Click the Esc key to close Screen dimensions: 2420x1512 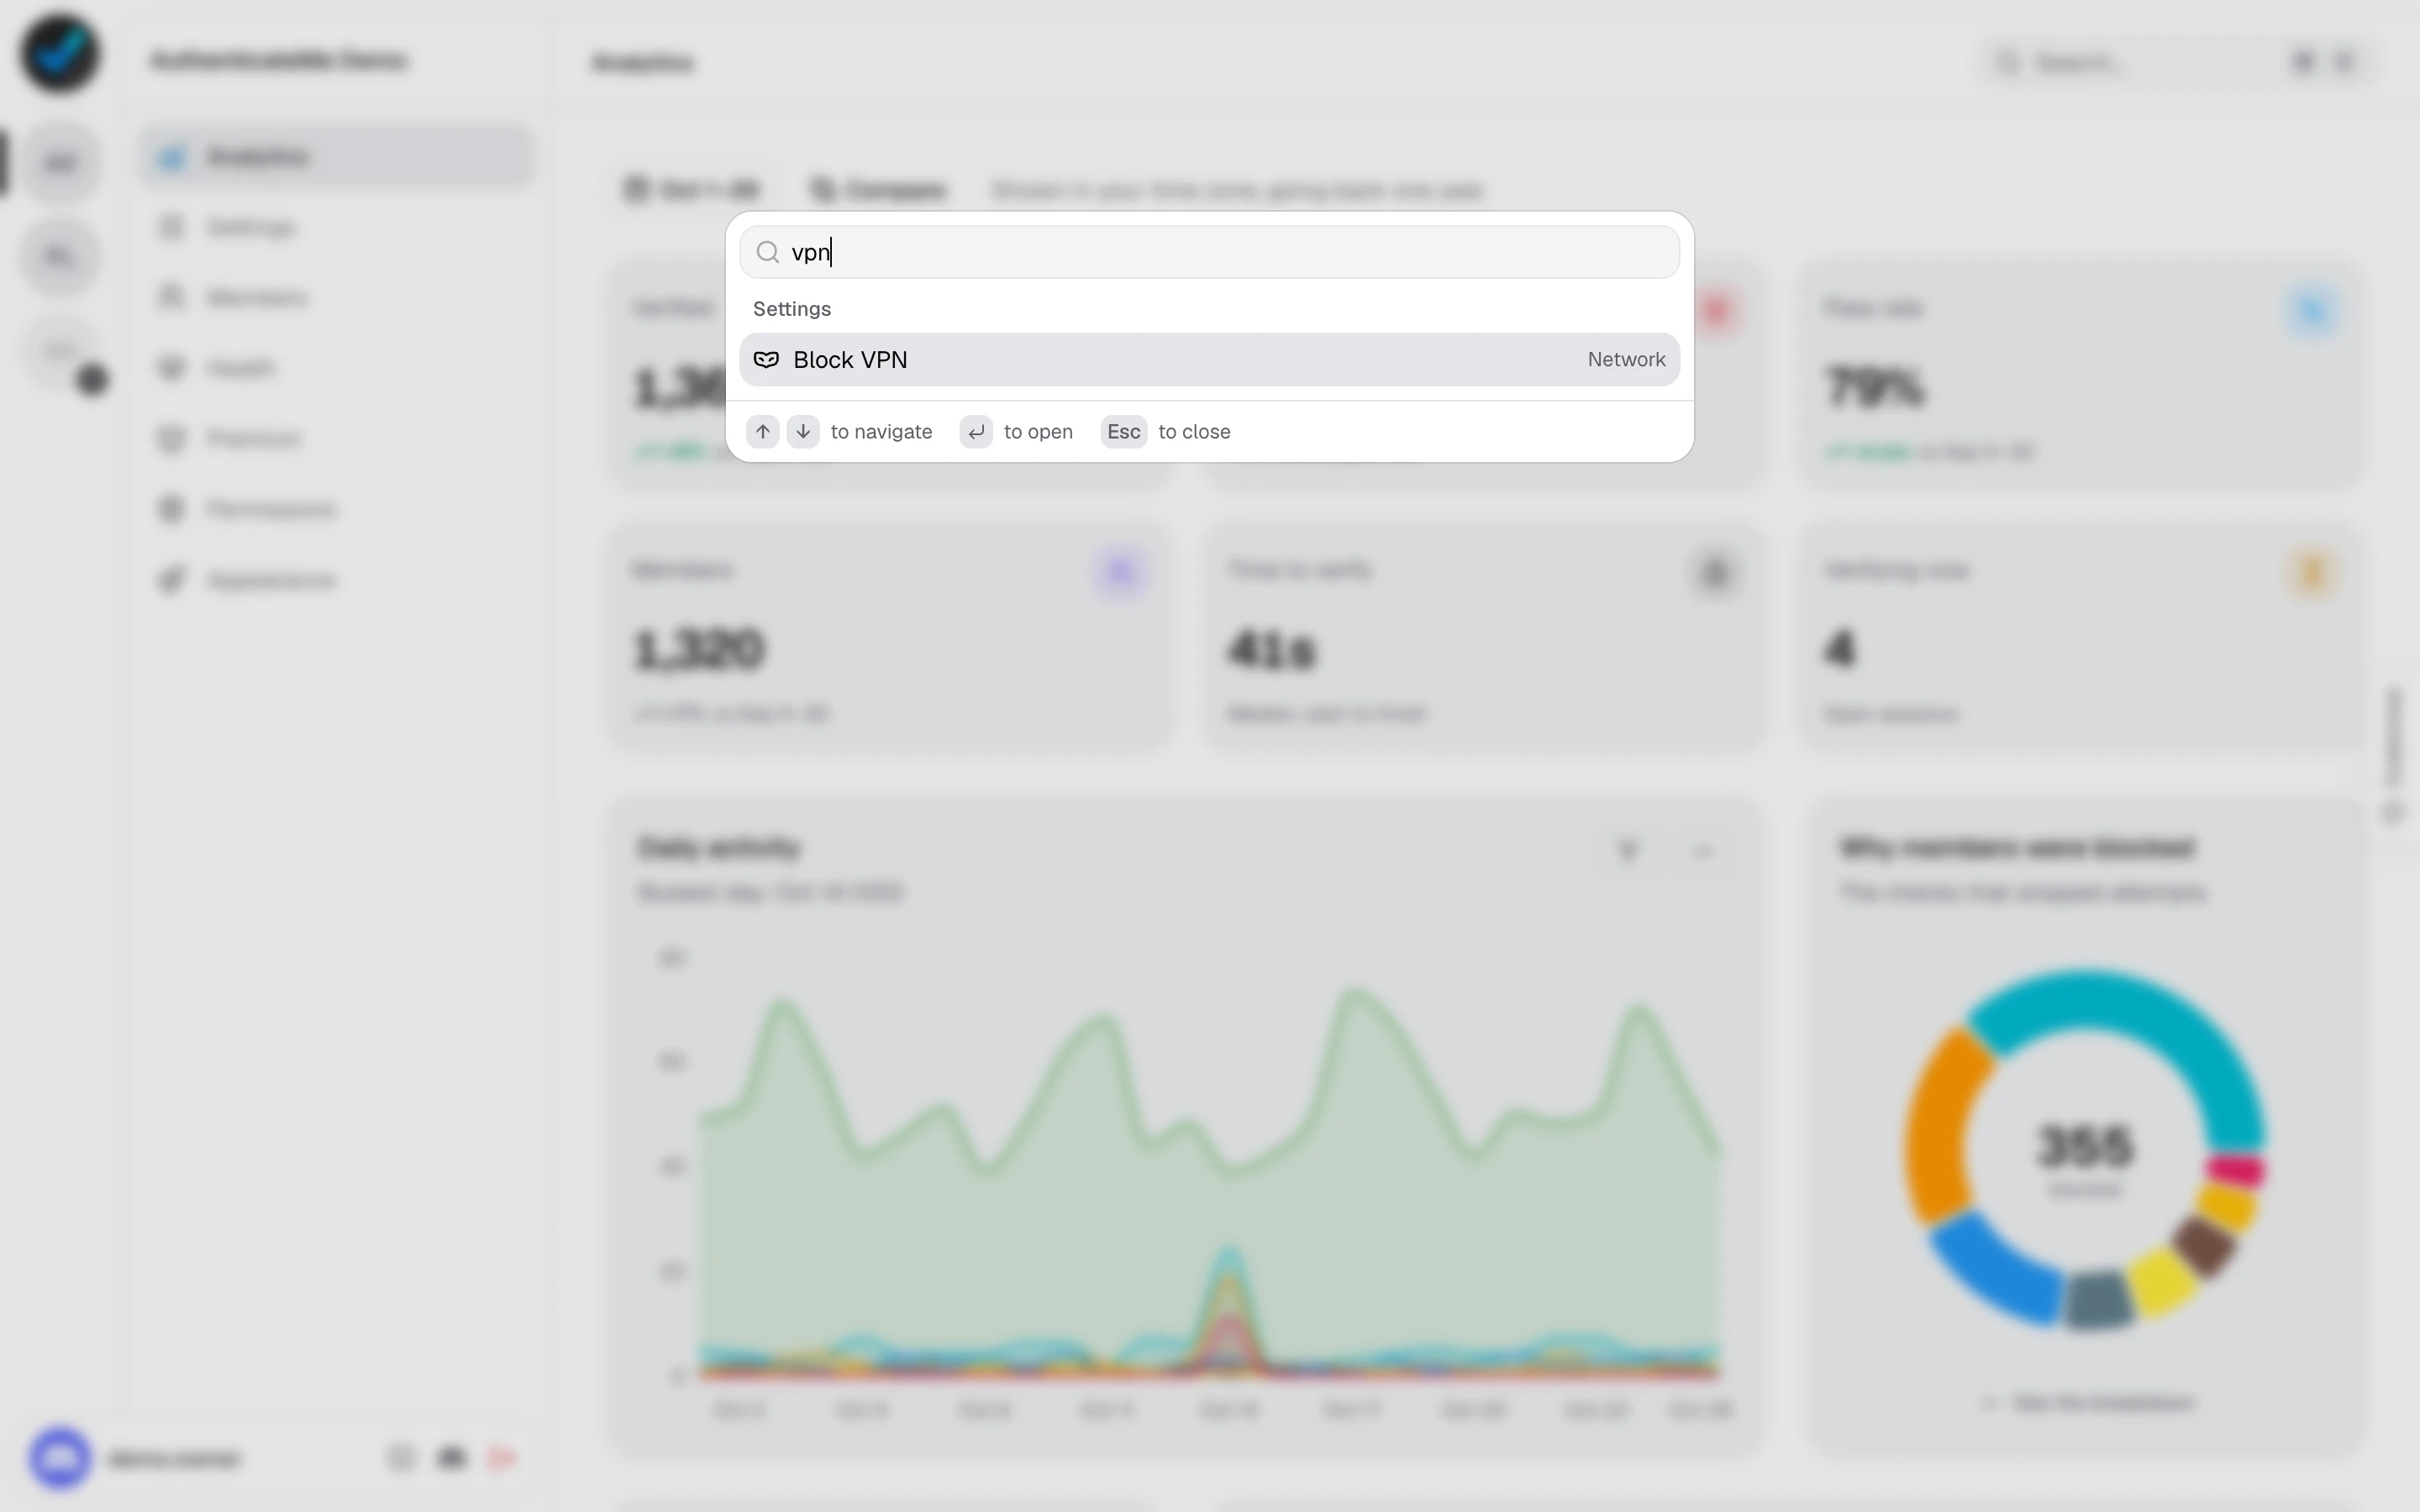1123,431
